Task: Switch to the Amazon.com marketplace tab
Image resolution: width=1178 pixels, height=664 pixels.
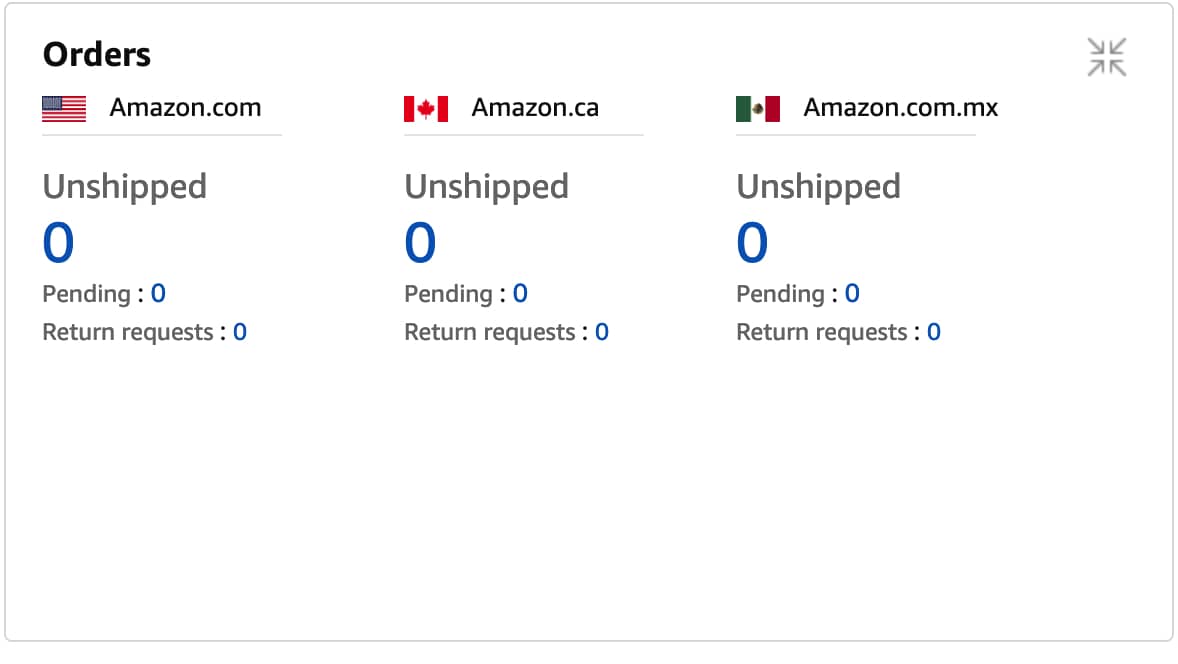Action: click(x=186, y=108)
